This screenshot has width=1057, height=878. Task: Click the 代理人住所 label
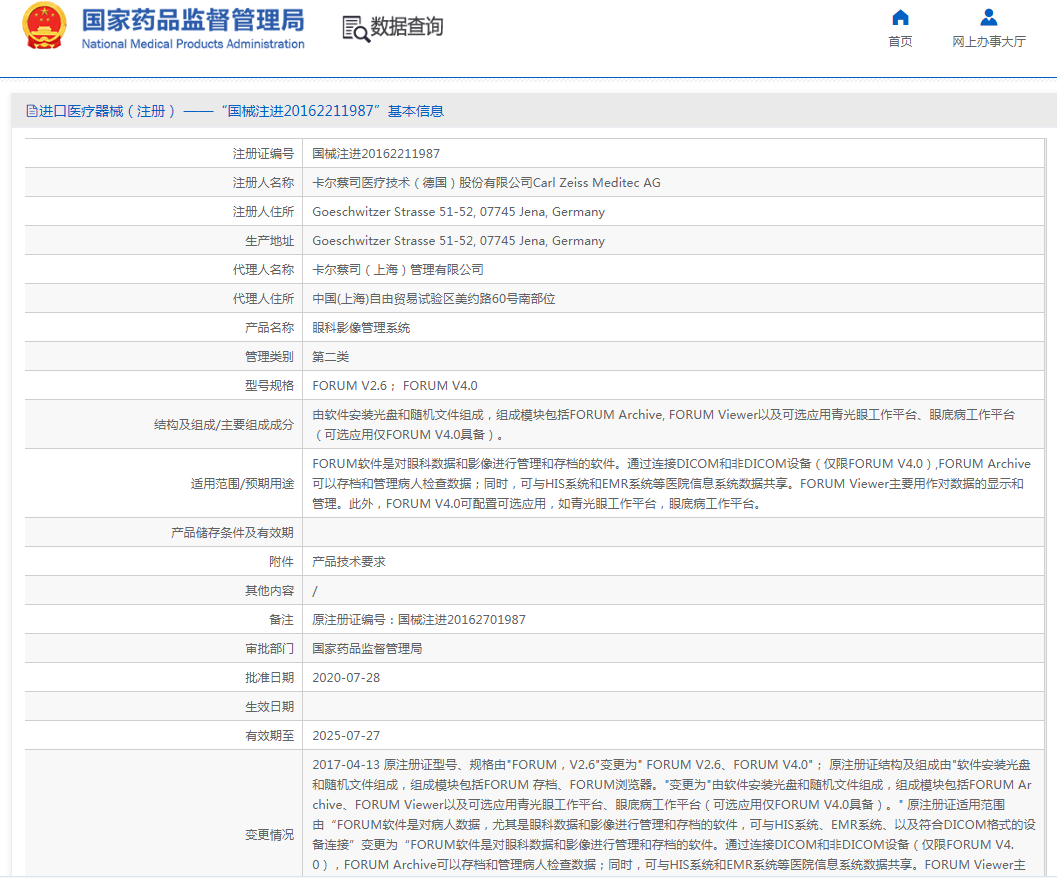pos(263,299)
